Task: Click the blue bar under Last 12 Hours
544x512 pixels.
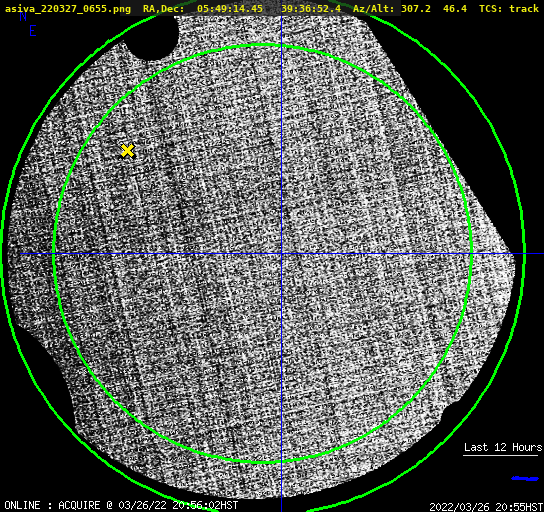Action: (525, 478)
